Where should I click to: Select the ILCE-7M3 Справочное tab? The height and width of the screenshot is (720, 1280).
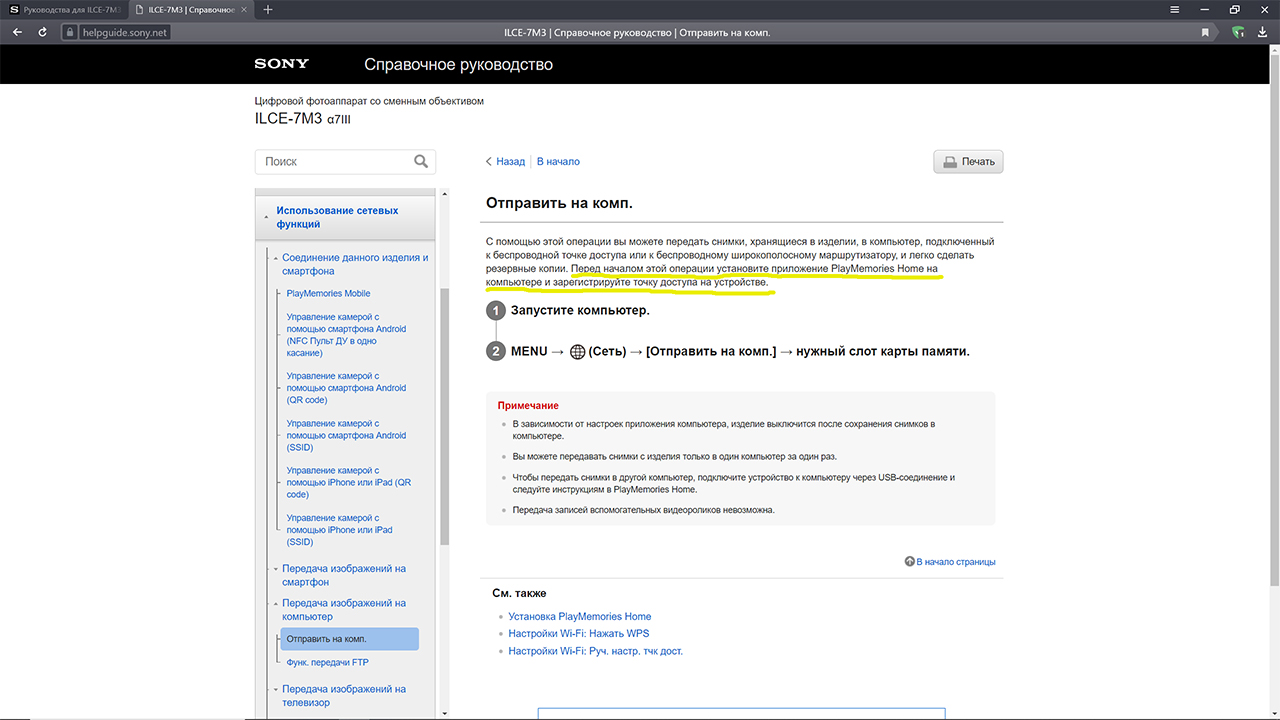[192, 9]
